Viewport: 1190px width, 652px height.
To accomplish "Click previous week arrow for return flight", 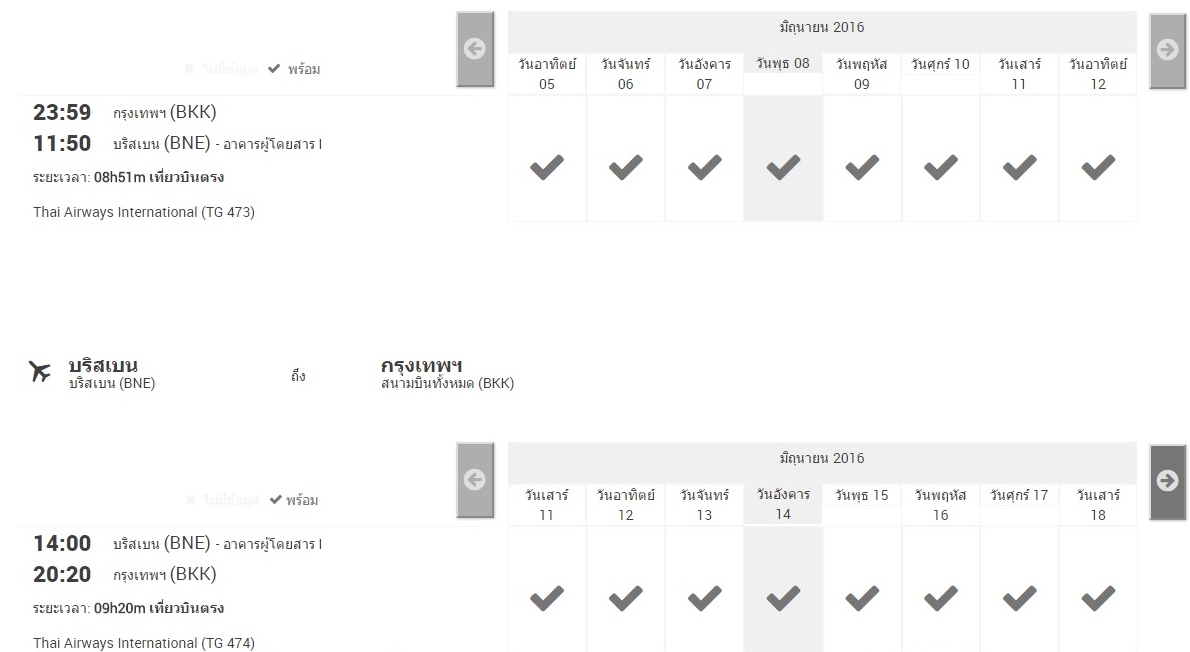I will click(x=475, y=480).
